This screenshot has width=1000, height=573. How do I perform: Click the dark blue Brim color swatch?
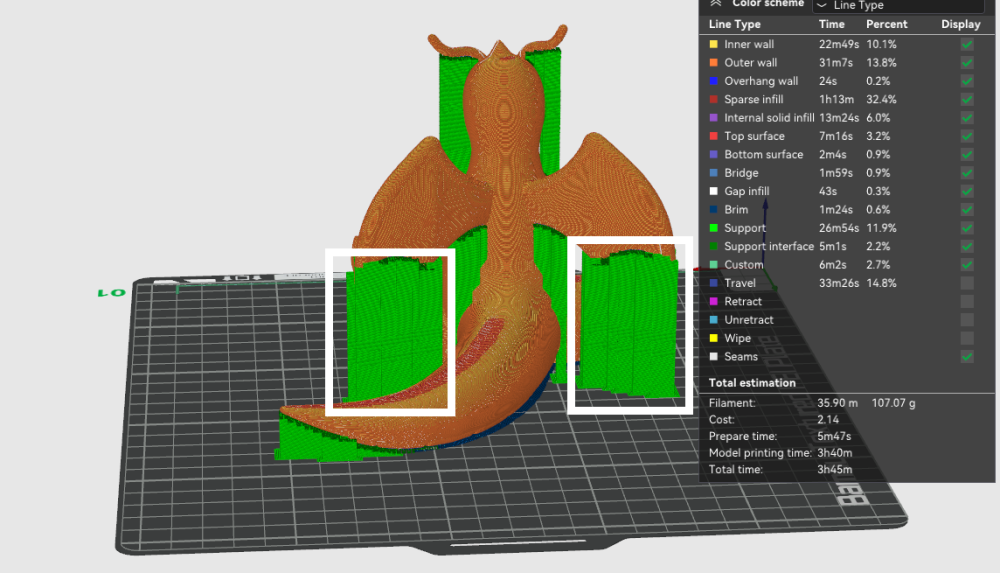[x=714, y=209]
